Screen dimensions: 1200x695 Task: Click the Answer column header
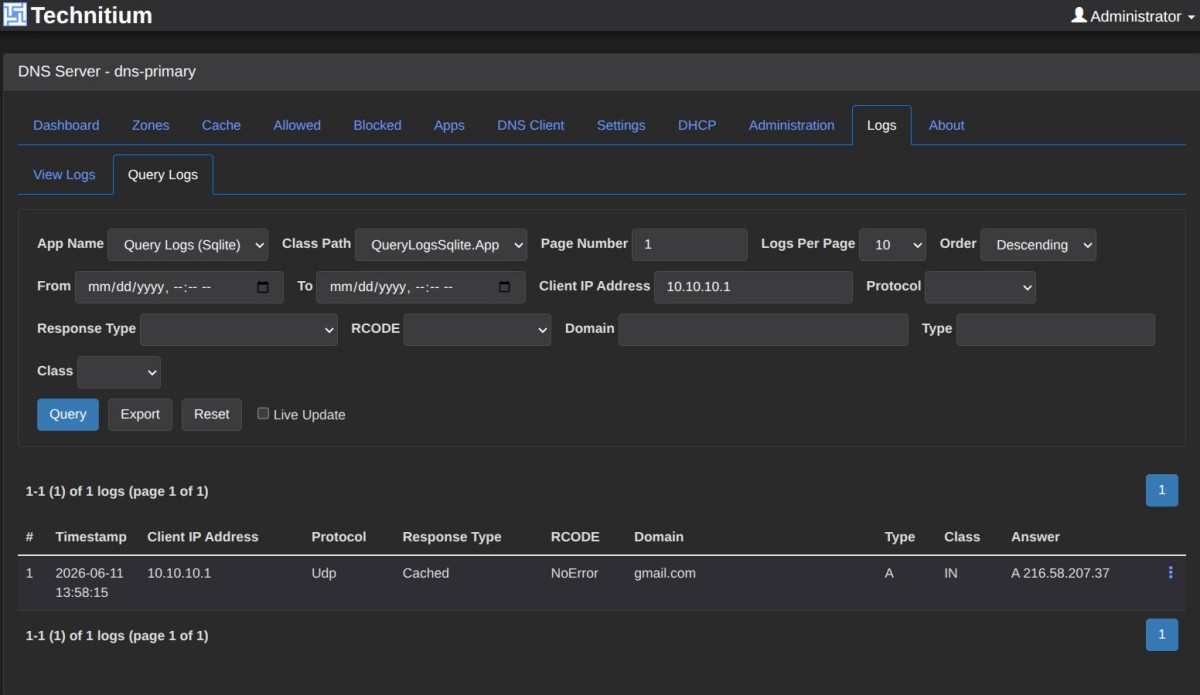(1035, 537)
